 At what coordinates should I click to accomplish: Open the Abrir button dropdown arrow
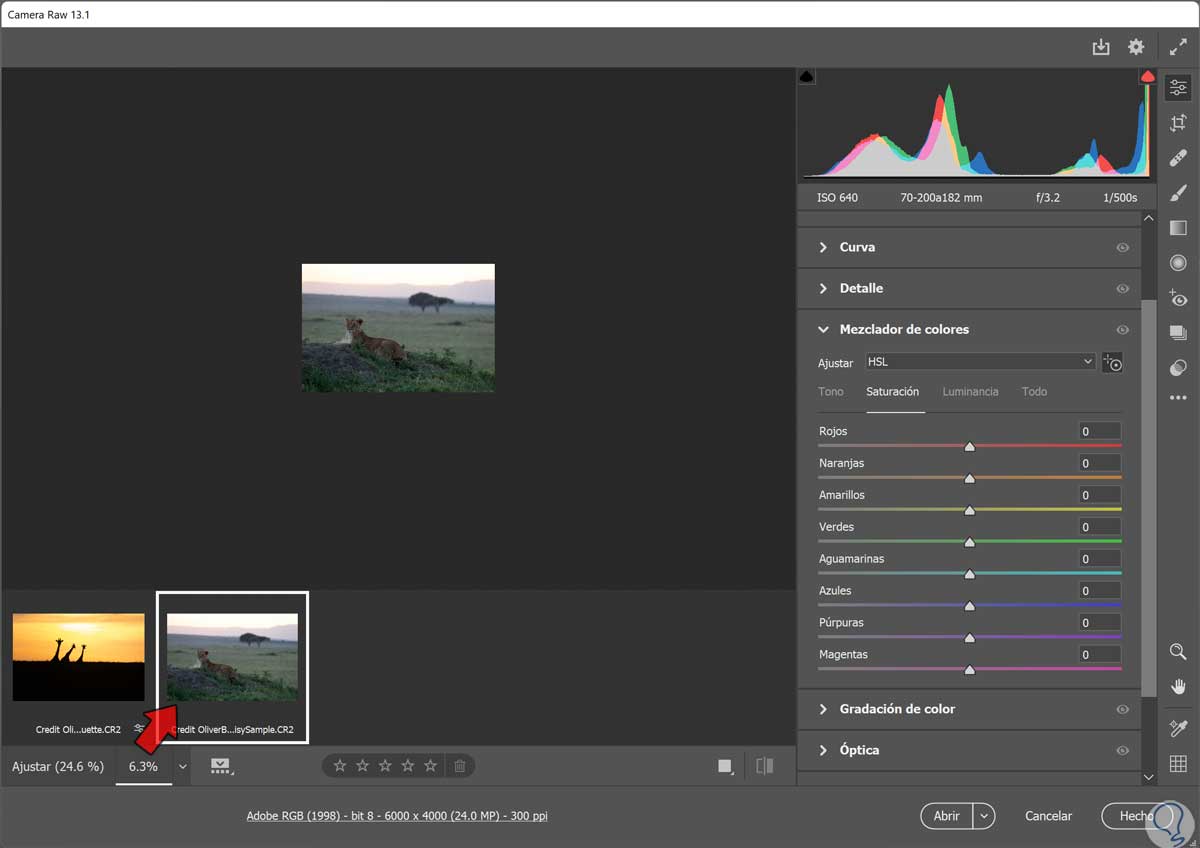click(x=985, y=816)
